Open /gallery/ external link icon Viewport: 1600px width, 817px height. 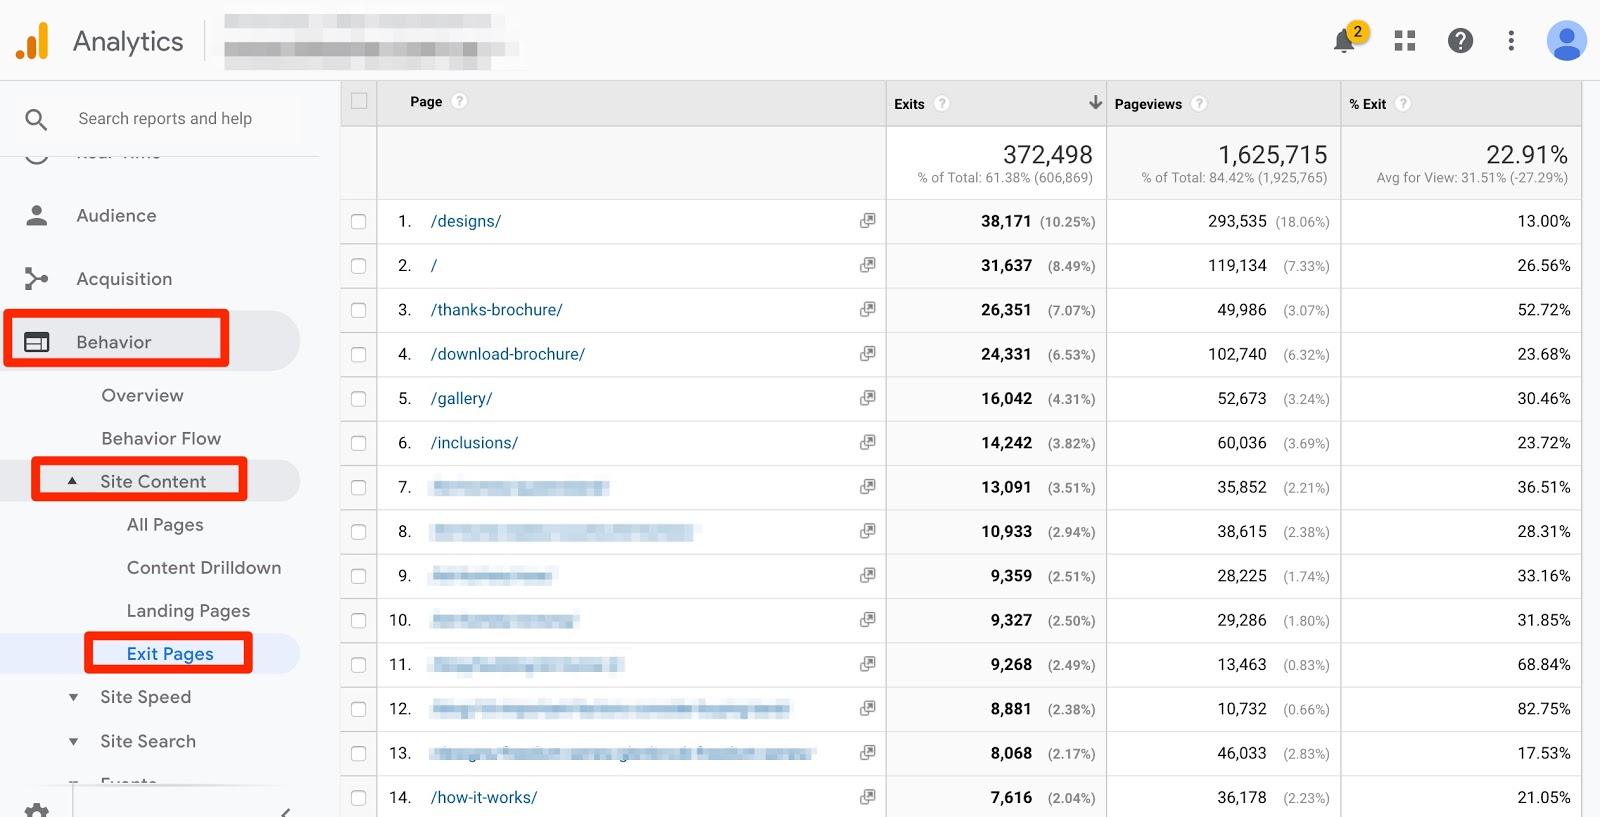[867, 398]
